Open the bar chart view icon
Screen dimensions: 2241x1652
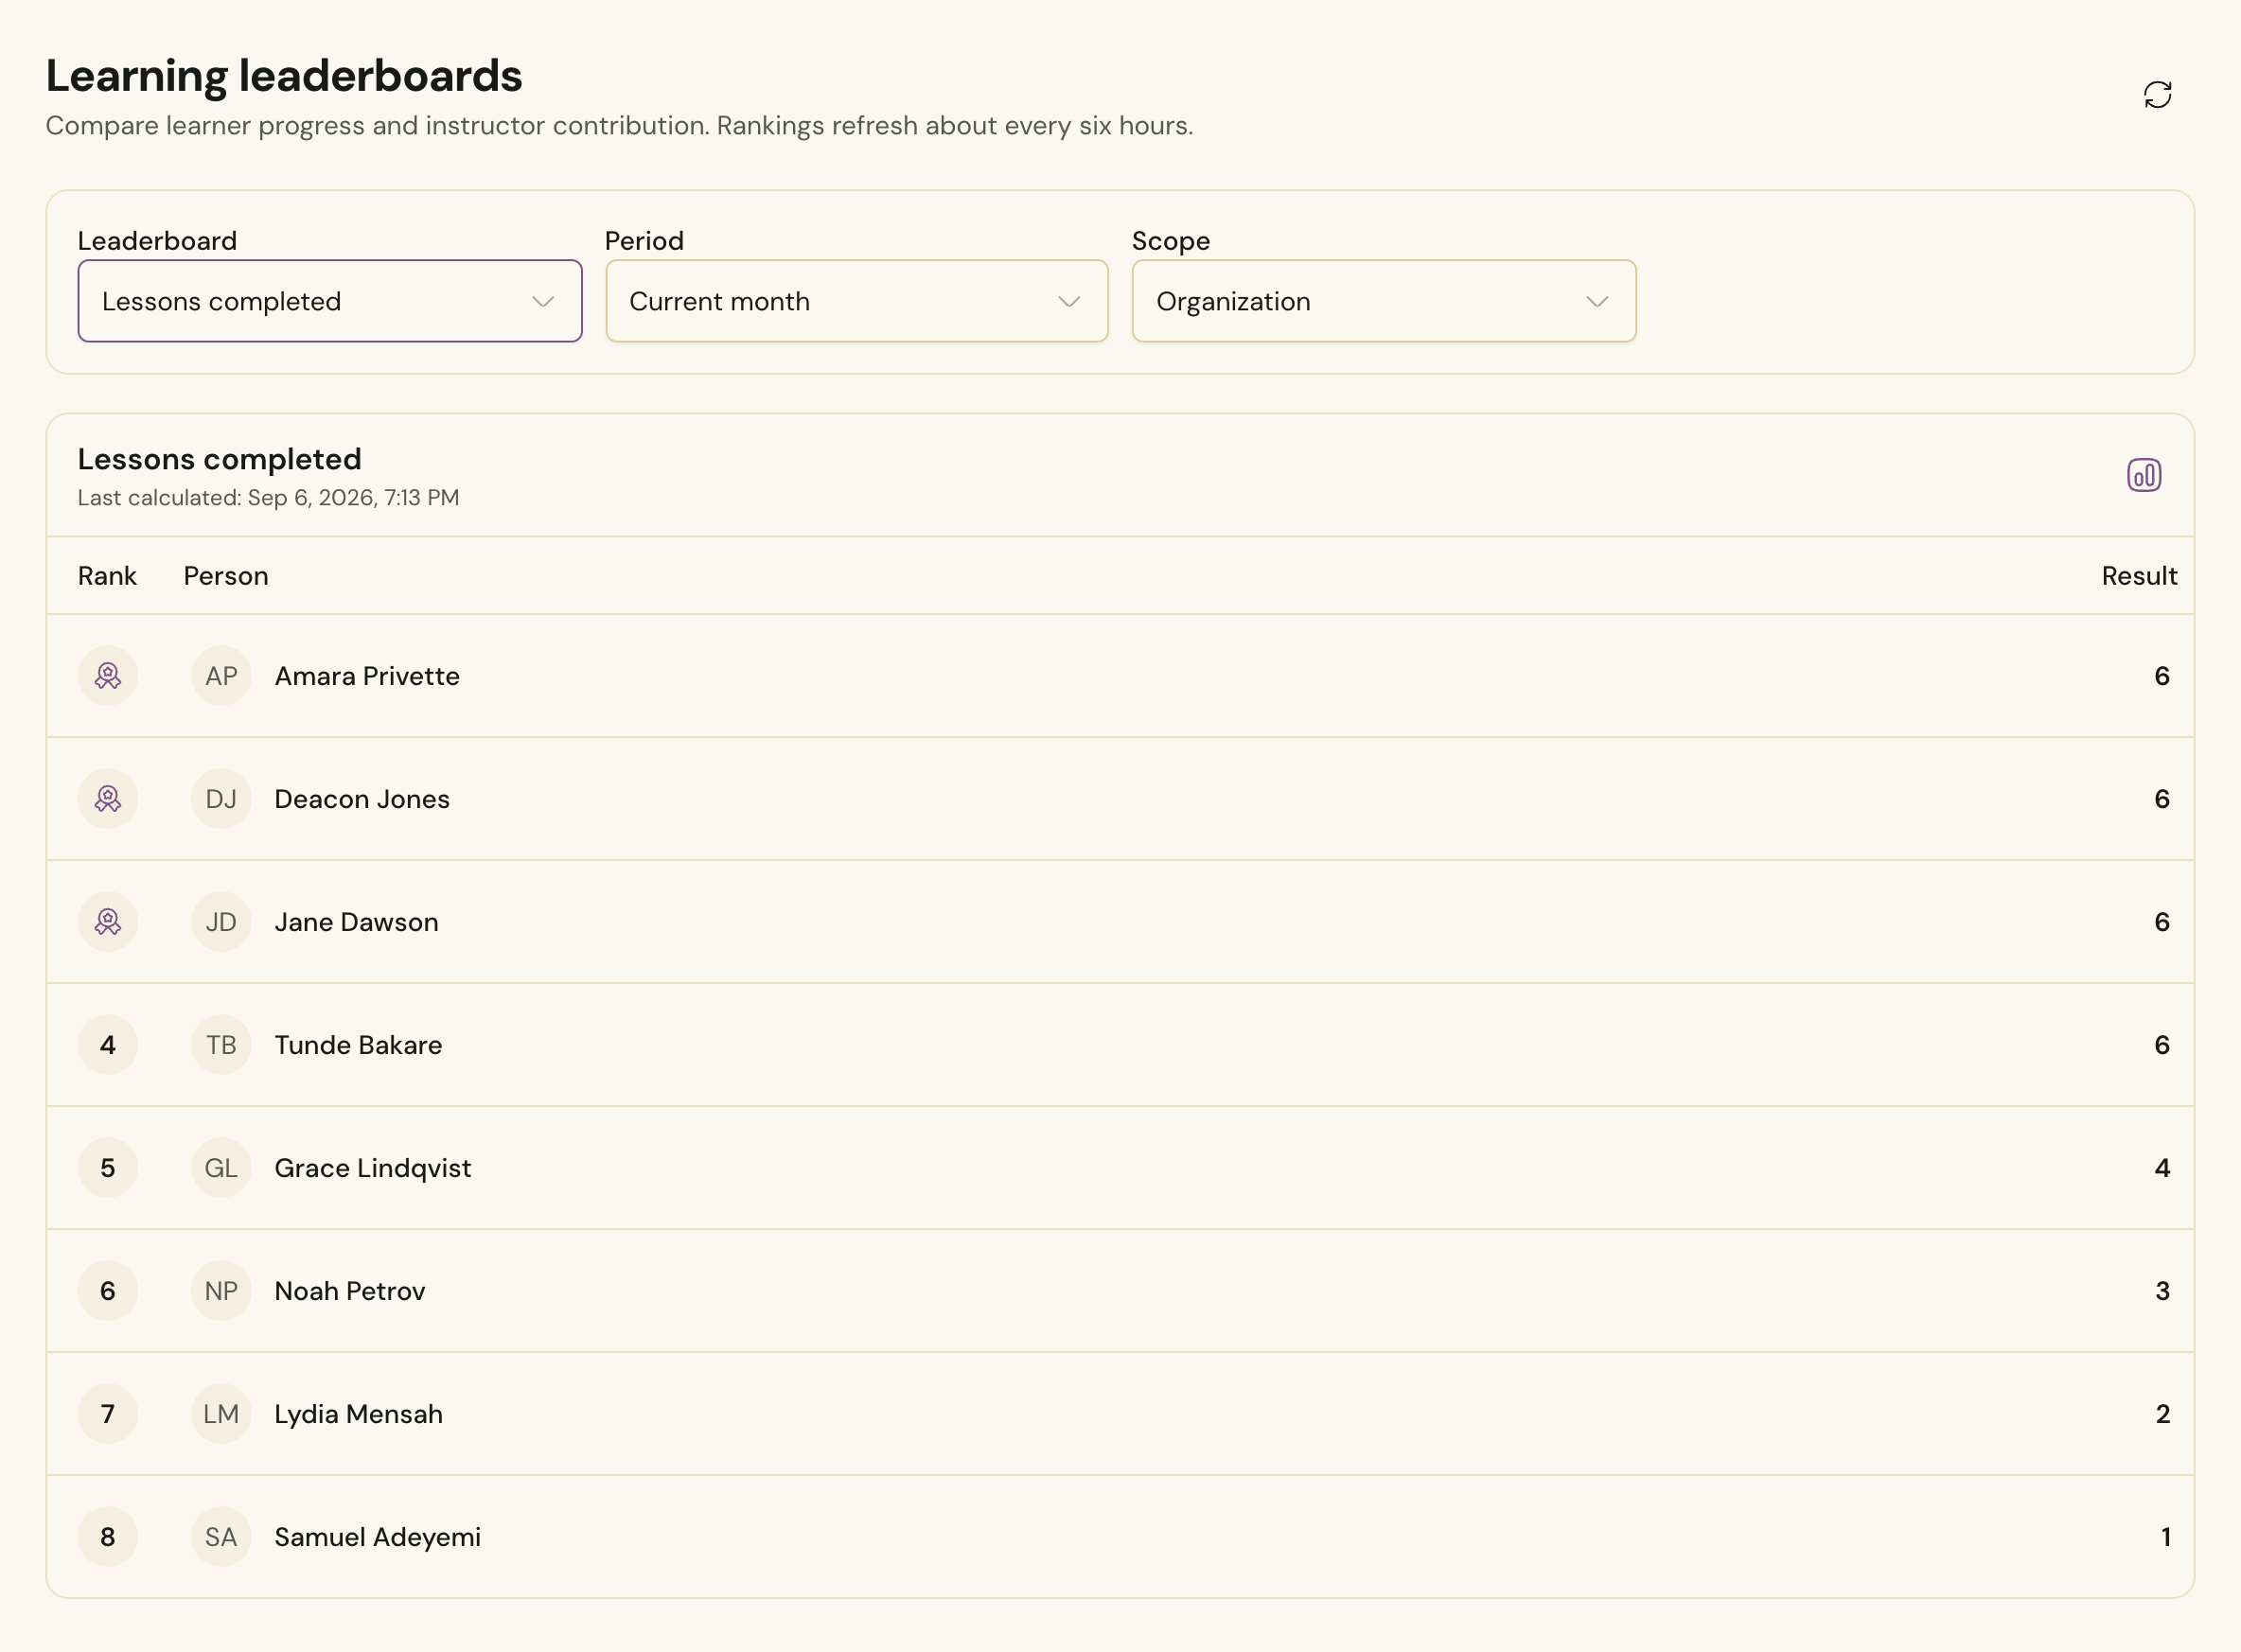[2143, 475]
